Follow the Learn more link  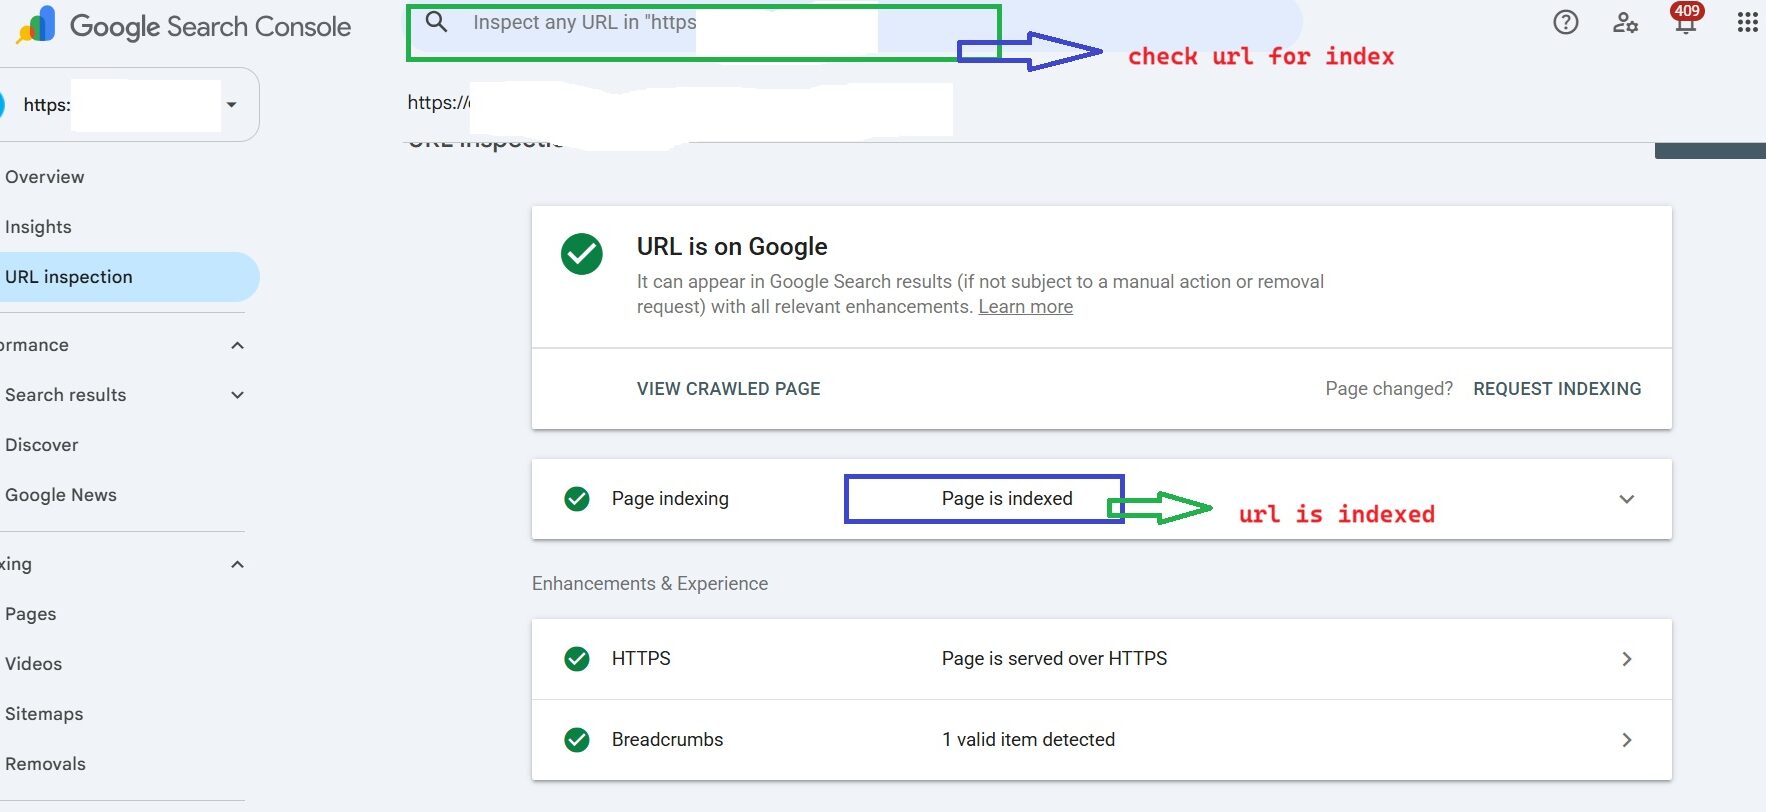pos(1026,307)
